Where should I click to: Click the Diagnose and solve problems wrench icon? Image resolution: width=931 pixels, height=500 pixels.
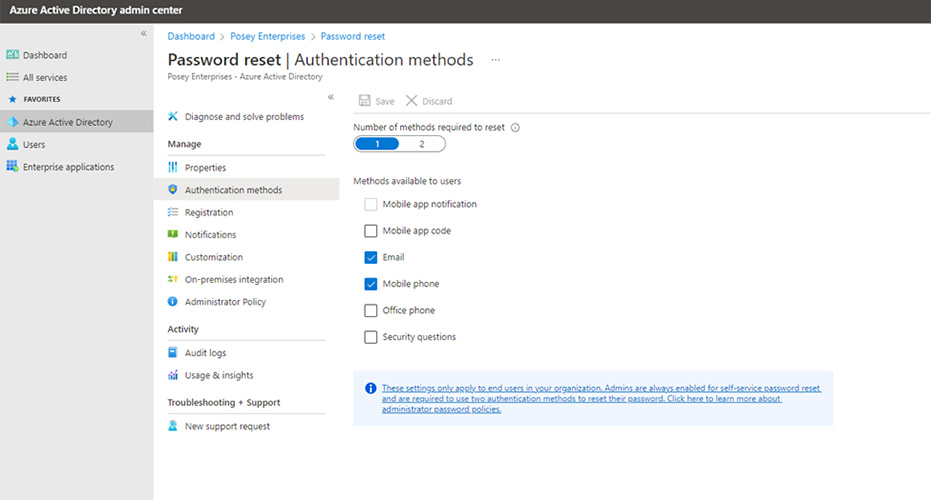click(x=173, y=116)
